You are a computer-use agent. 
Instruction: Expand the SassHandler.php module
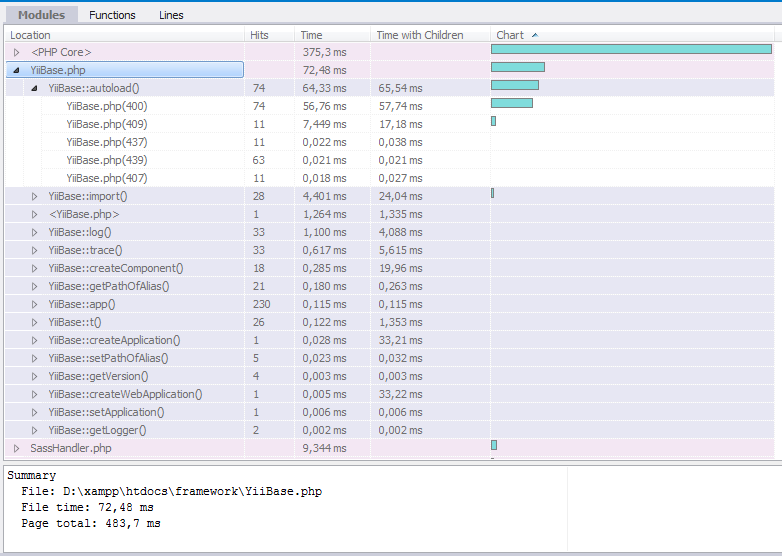pos(16,448)
